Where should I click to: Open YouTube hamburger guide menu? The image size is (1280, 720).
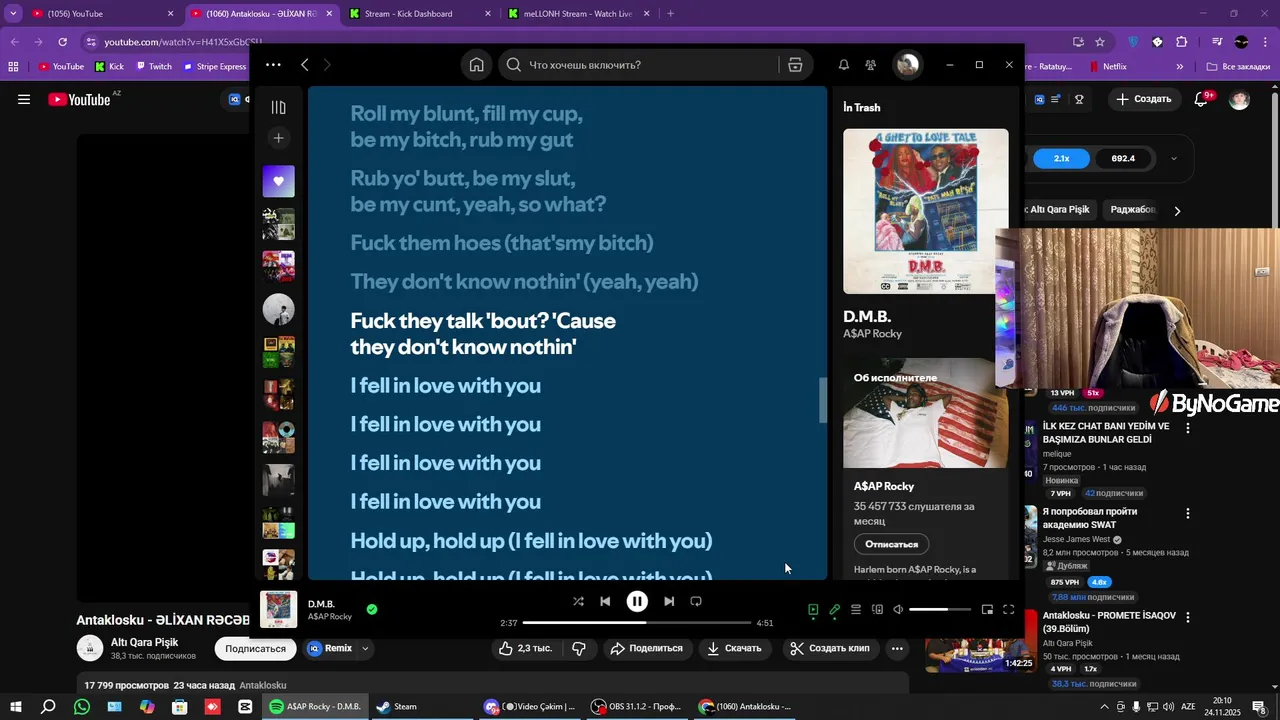point(24,99)
